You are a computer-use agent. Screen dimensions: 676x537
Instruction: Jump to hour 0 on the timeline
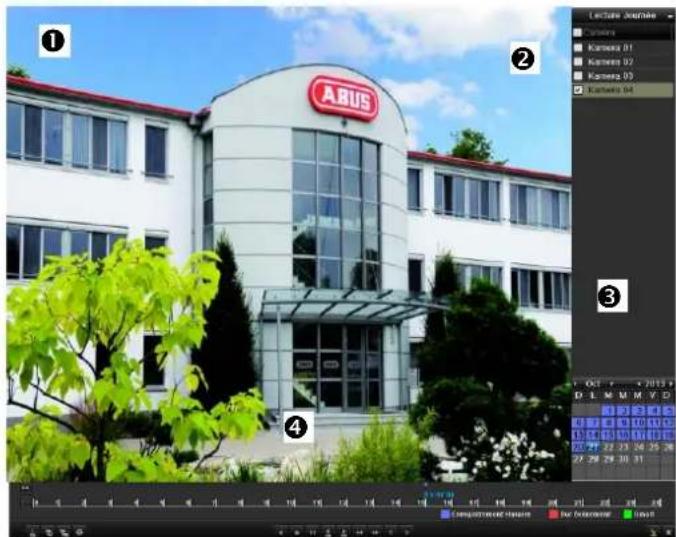[35, 503]
